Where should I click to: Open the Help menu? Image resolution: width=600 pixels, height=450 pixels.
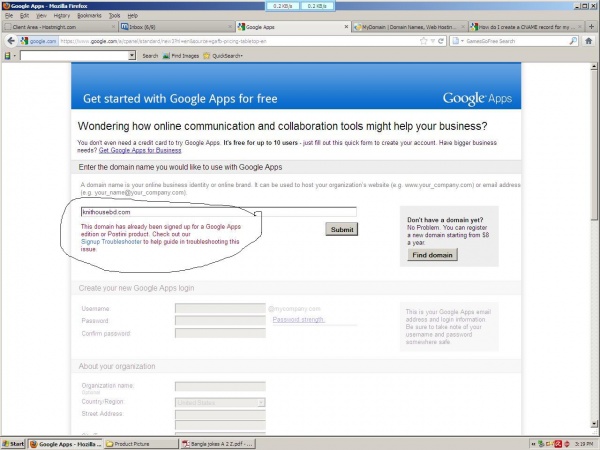(x=132, y=16)
